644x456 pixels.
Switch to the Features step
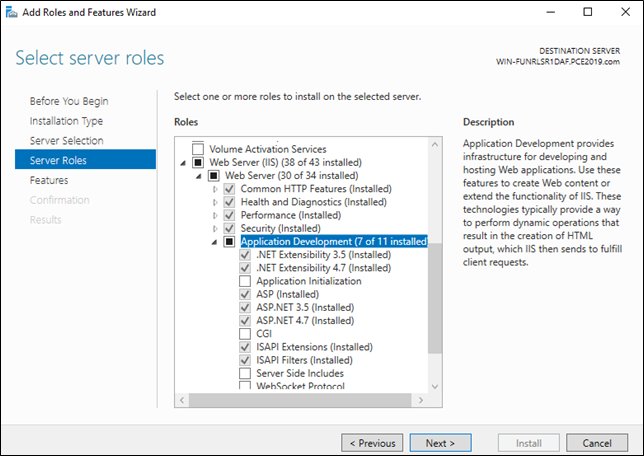coord(49,180)
